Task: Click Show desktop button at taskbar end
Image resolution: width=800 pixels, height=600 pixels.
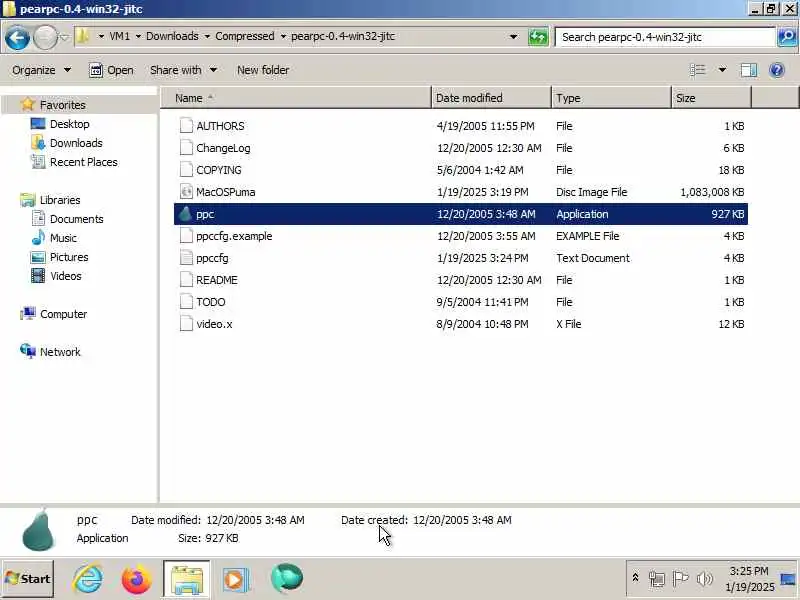Action: coord(788,579)
